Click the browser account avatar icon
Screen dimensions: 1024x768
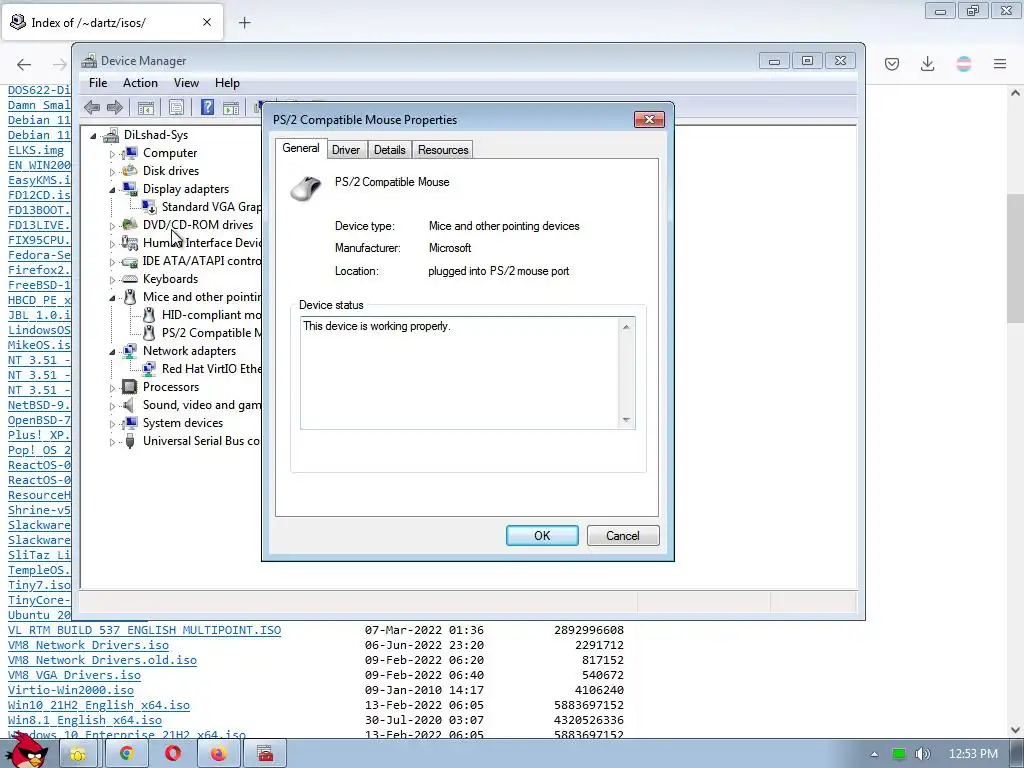pos(963,64)
